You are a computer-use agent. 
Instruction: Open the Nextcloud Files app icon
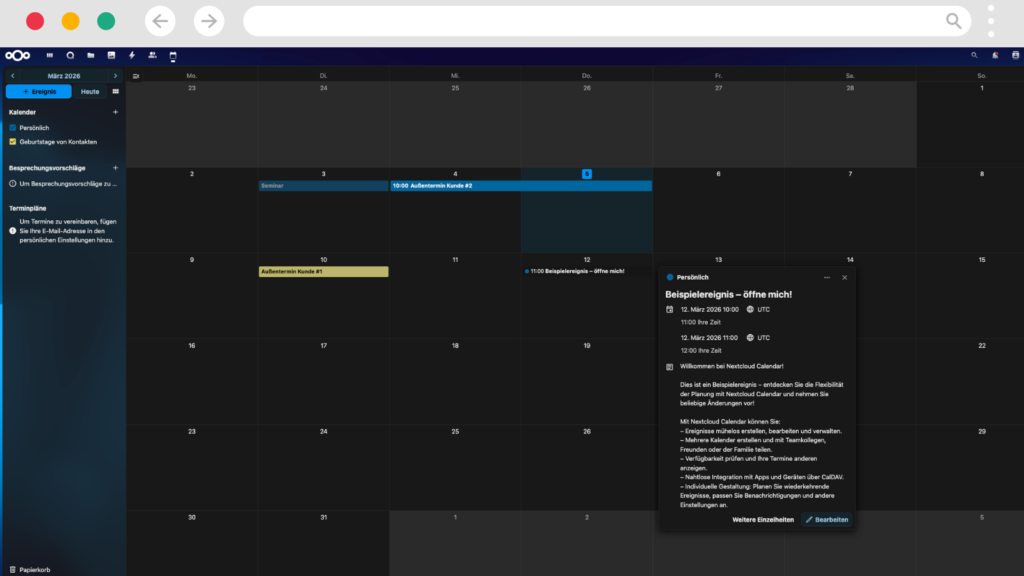point(90,55)
